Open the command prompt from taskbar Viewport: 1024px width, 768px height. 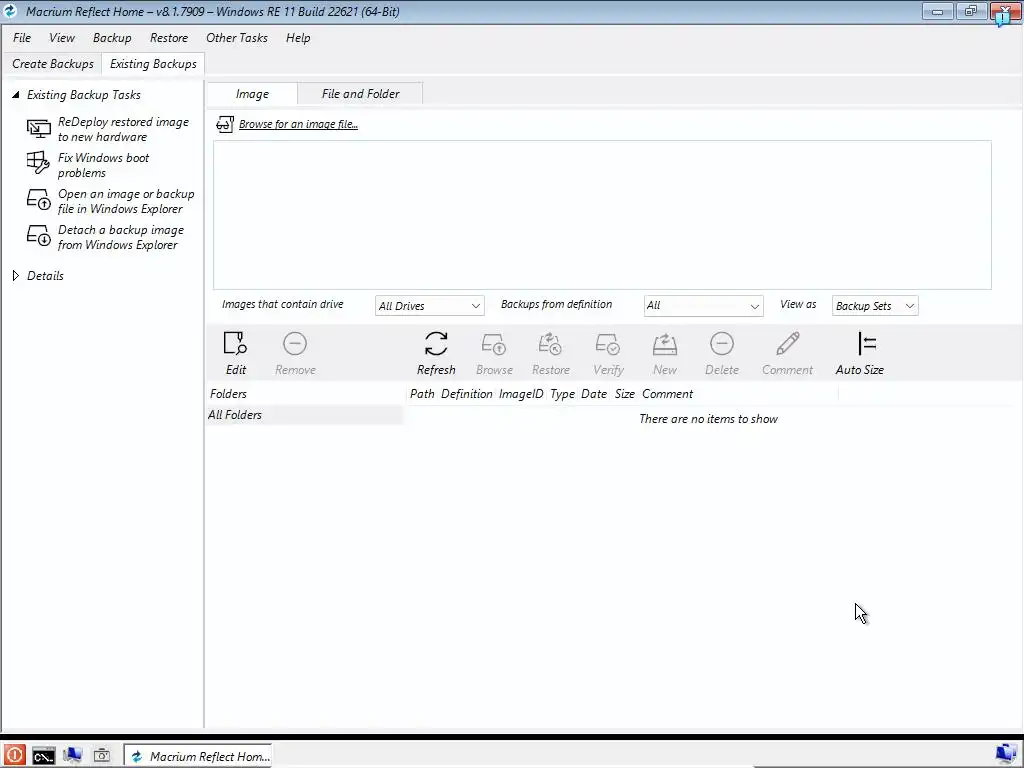(x=44, y=756)
